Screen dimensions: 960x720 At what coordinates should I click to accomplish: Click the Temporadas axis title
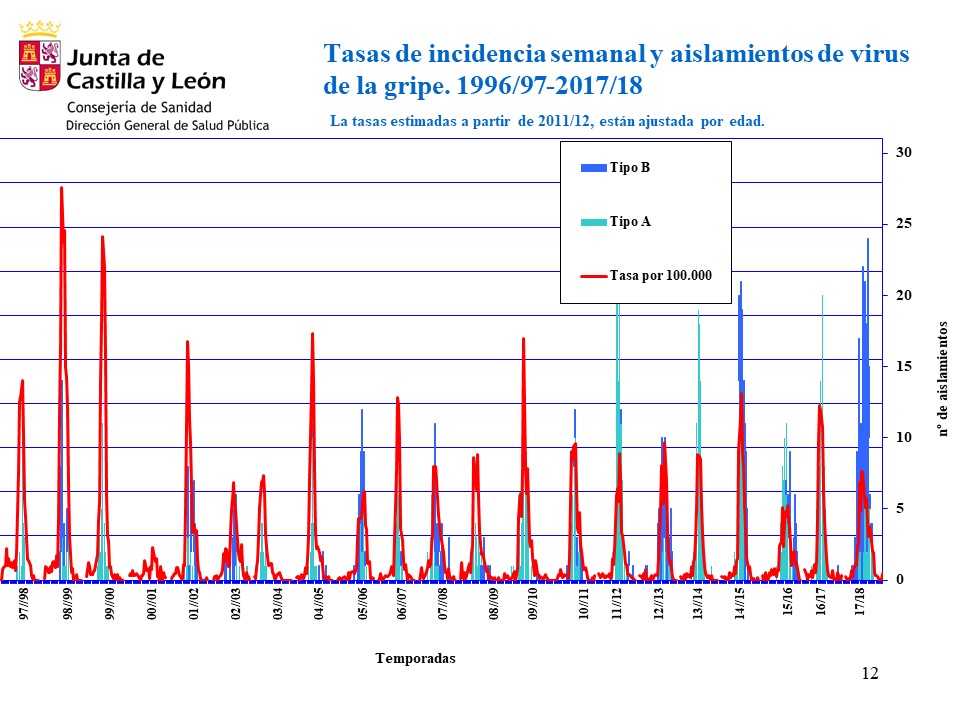coord(415,658)
